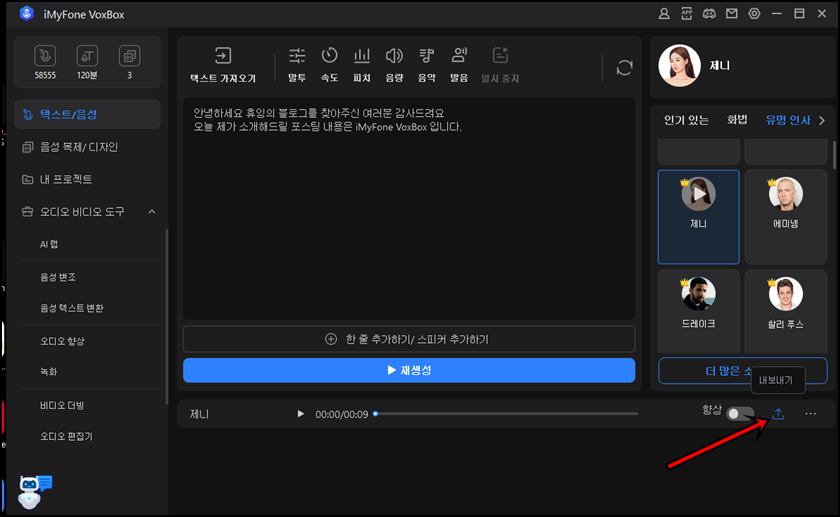The width and height of the screenshot is (840, 517).
Task: Switch to 화법 voice tab
Action: [x=737, y=120]
